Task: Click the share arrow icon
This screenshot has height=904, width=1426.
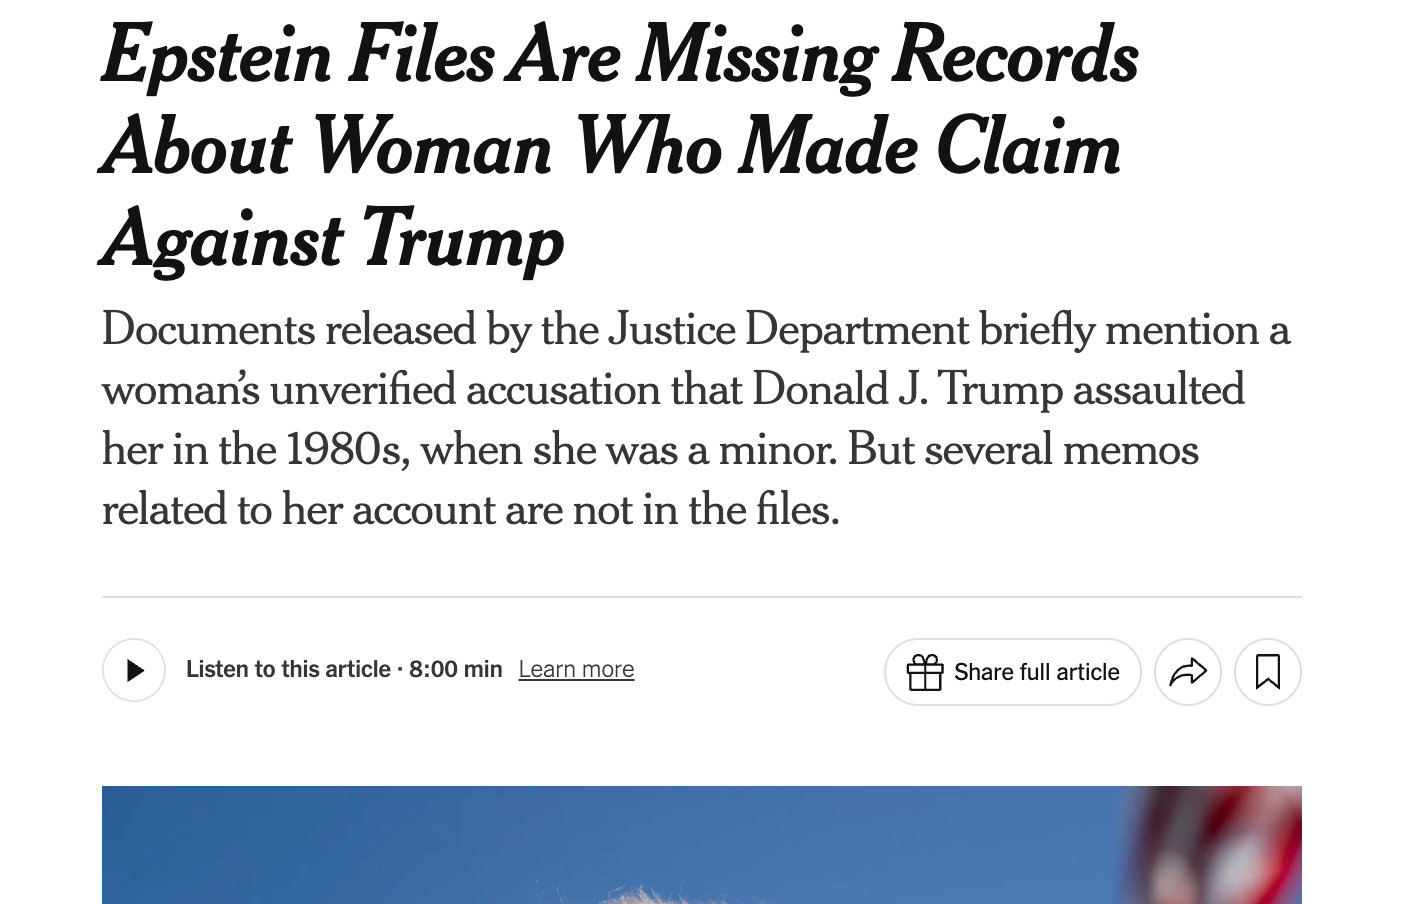Action: [x=1187, y=672]
